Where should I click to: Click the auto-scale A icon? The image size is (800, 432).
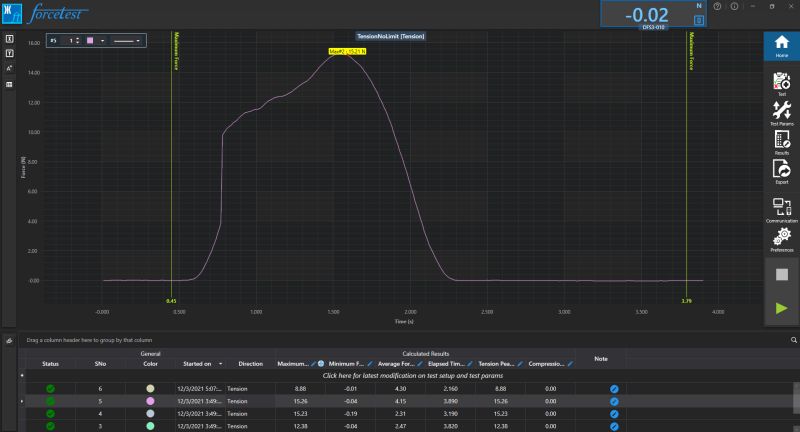tap(9, 68)
